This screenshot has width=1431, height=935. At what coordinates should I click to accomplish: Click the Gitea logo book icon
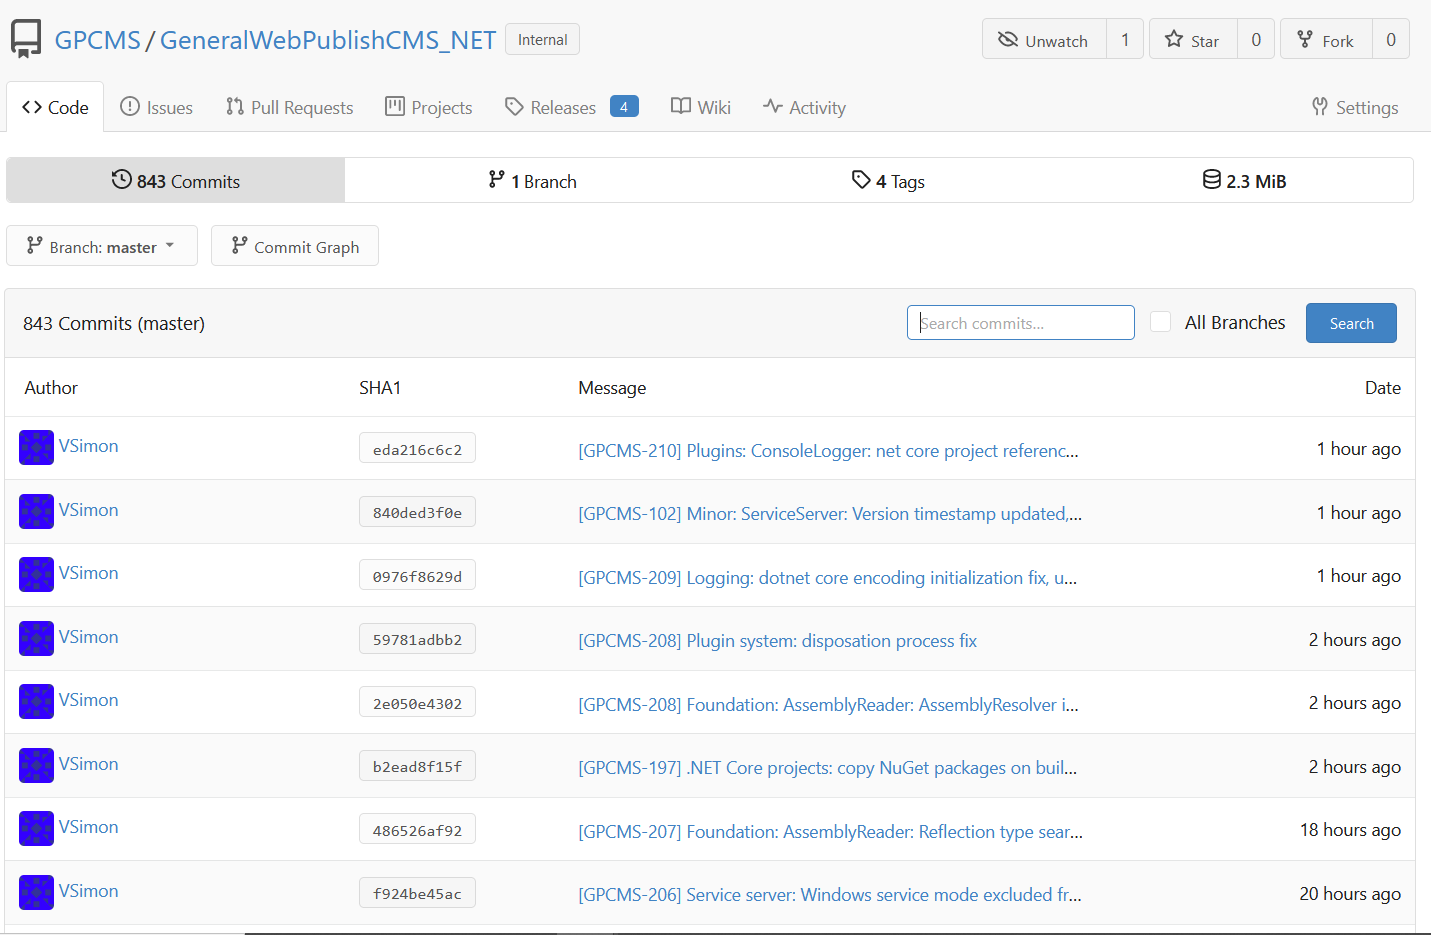tap(25, 38)
